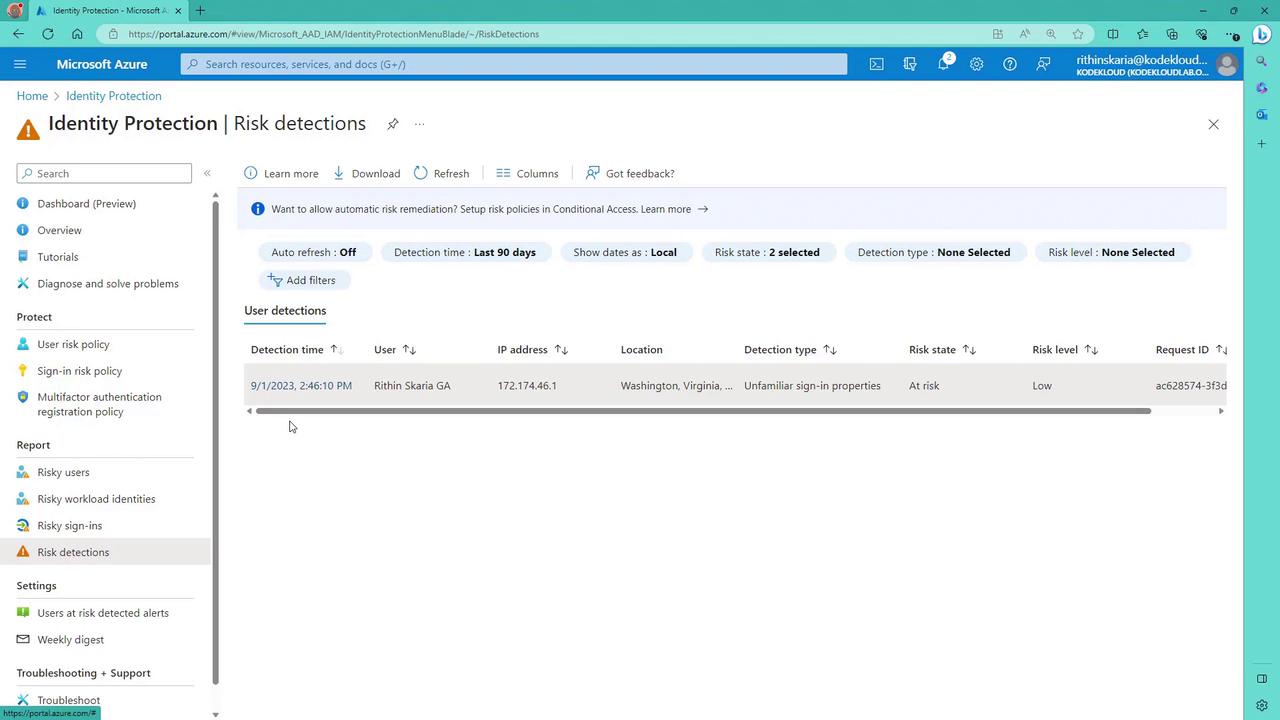Open User risk policy
Screen dimensions: 1280x720
coord(73,344)
